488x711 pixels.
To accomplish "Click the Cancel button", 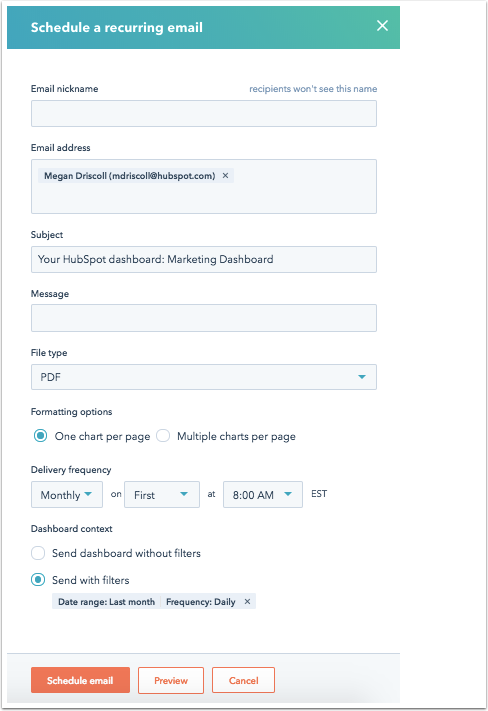I will [x=244, y=680].
